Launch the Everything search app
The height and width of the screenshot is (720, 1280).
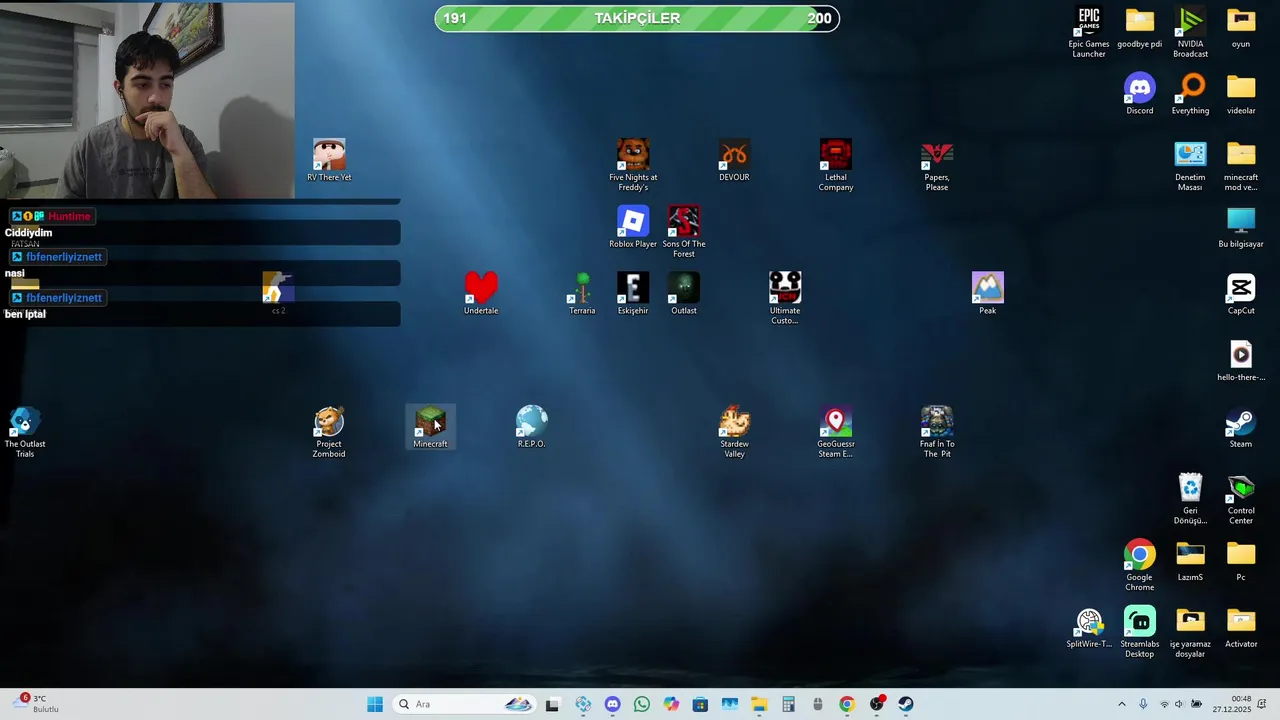[1190, 94]
